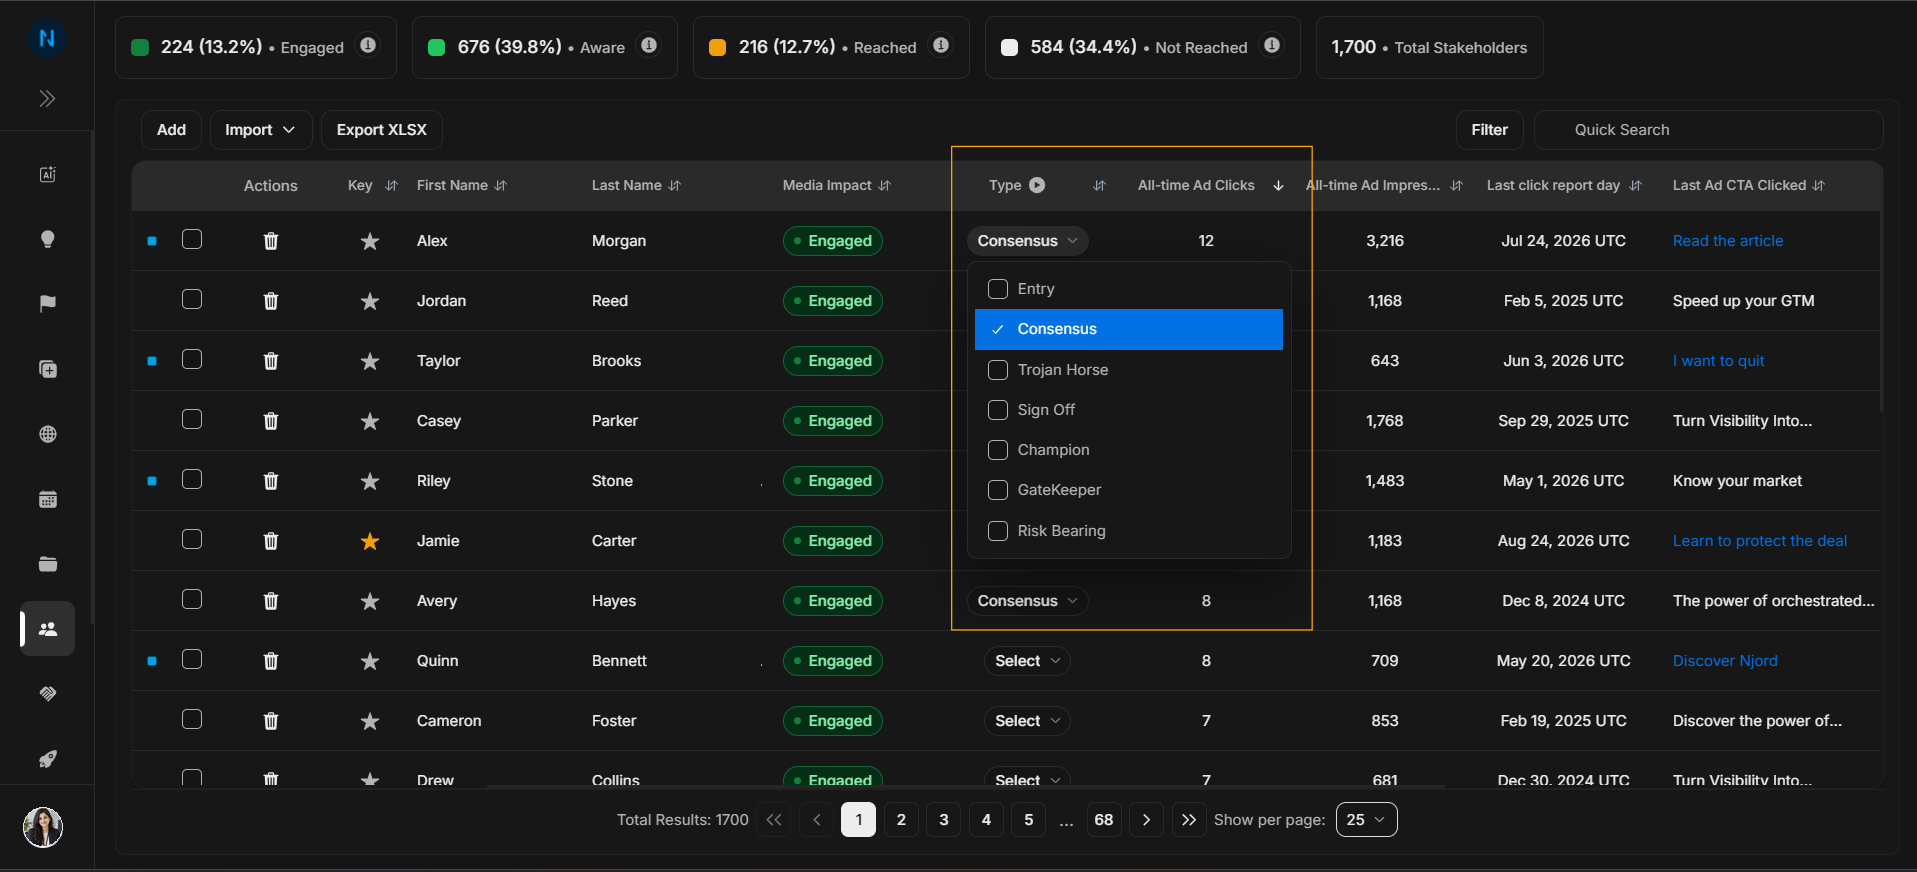1917x872 pixels.
Task: Select the Casey Parker row checkbox
Action: pyautogui.click(x=192, y=419)
